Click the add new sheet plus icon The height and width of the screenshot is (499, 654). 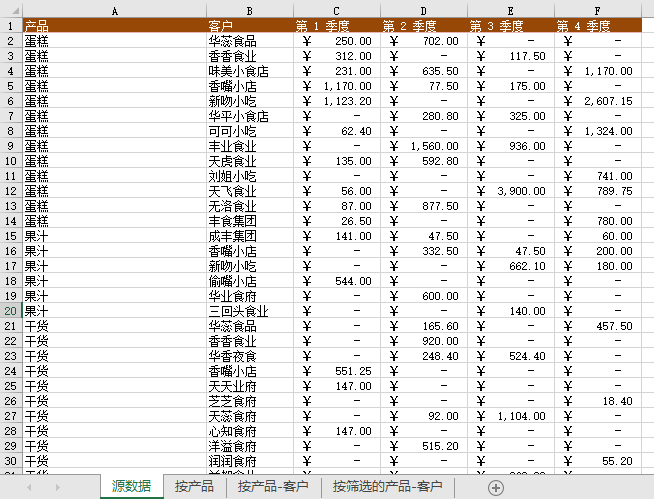496,487
